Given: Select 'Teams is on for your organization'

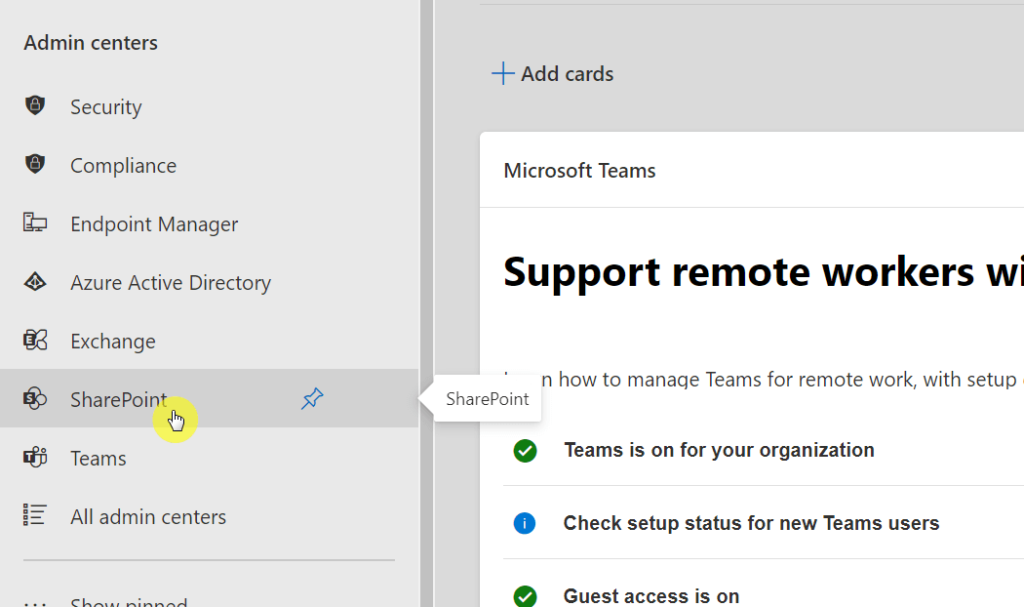Looking at the screenshot, I should tap(719, 450).
